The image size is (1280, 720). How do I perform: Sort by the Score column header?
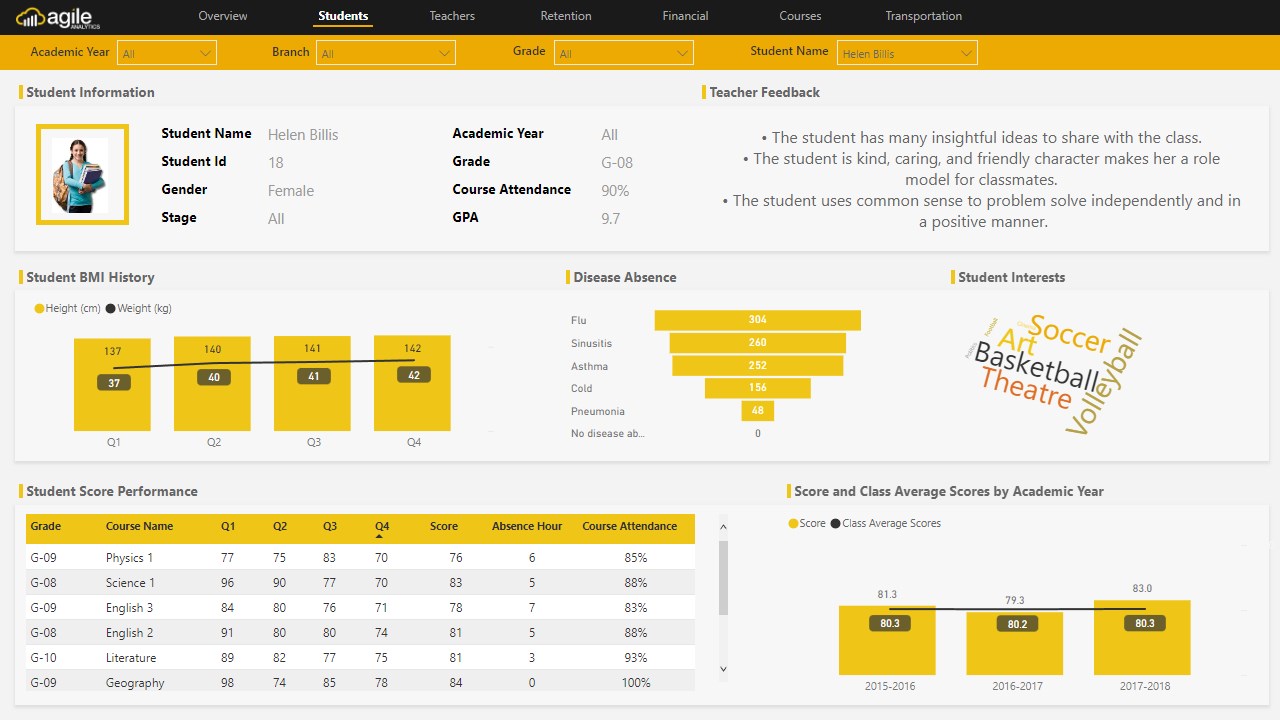(x=444, y=526)
